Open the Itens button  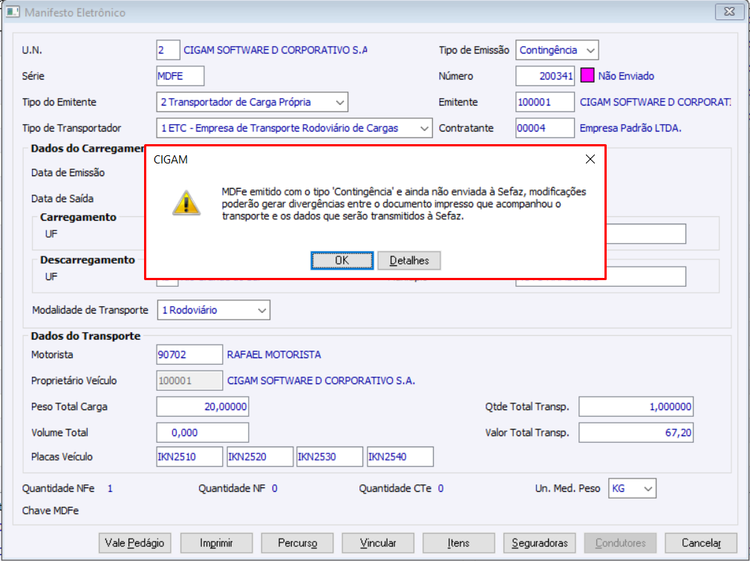click(459, 543)
